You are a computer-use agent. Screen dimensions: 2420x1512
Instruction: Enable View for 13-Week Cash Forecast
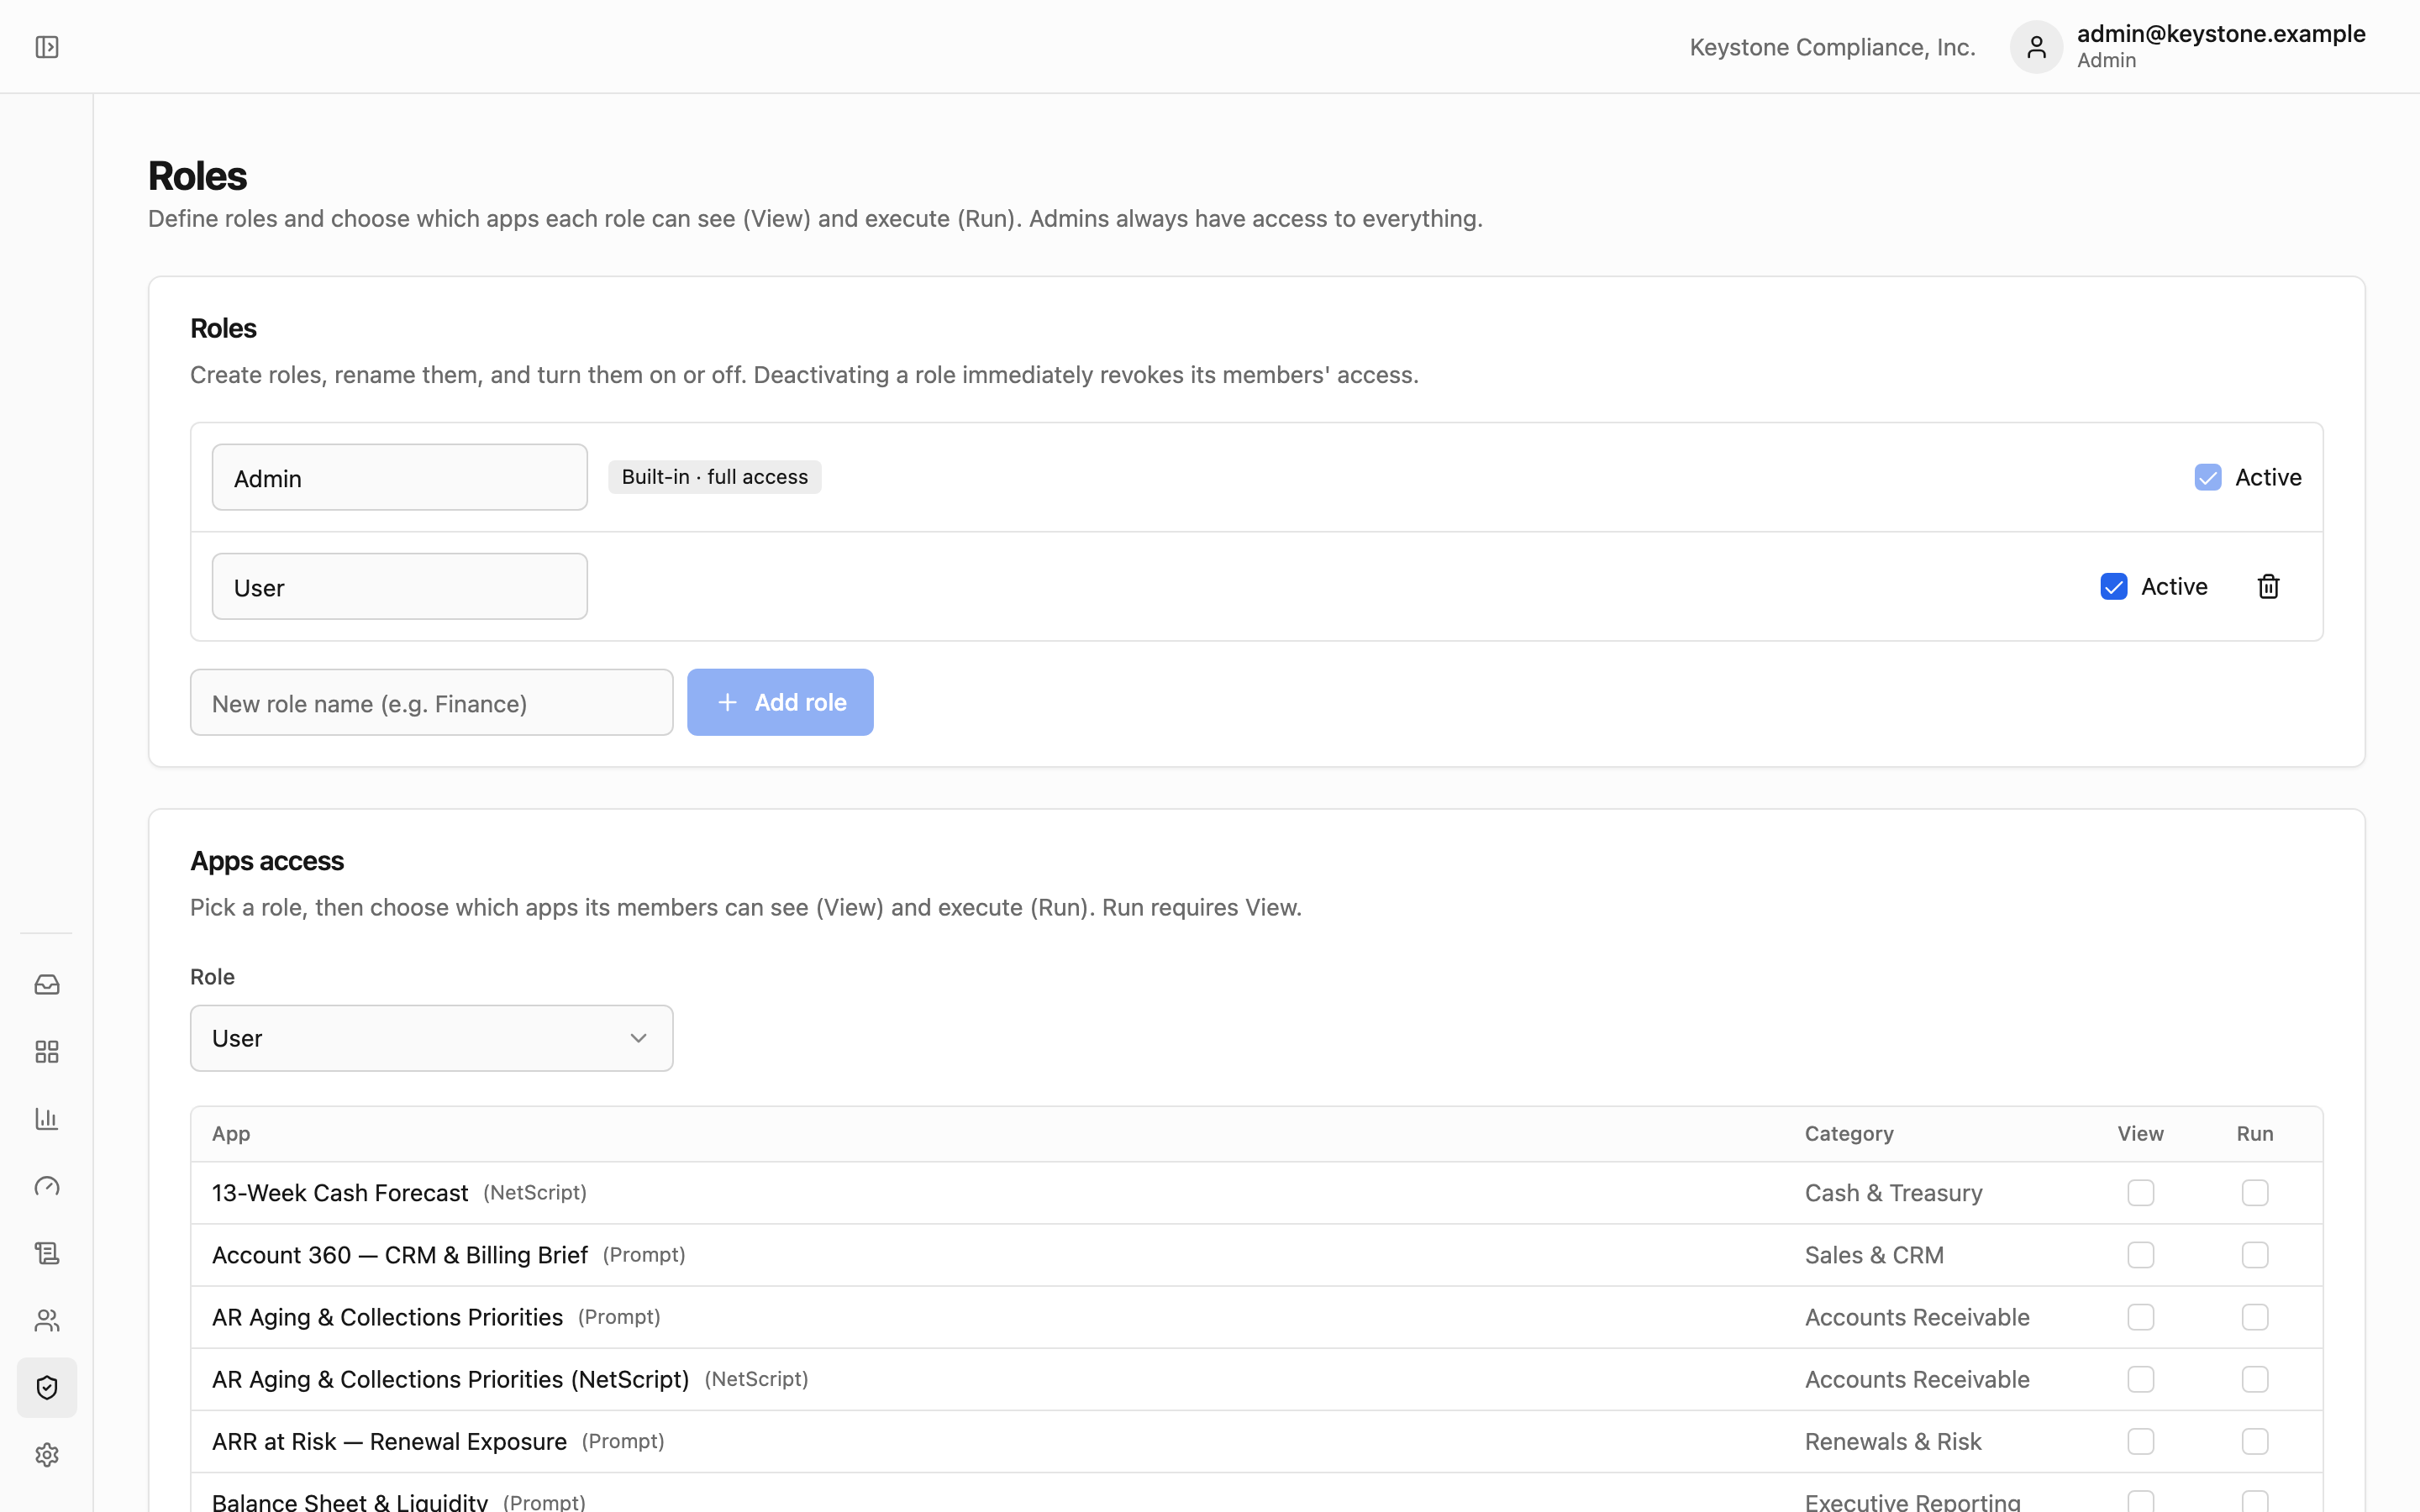click(x=2141, y=1193)
